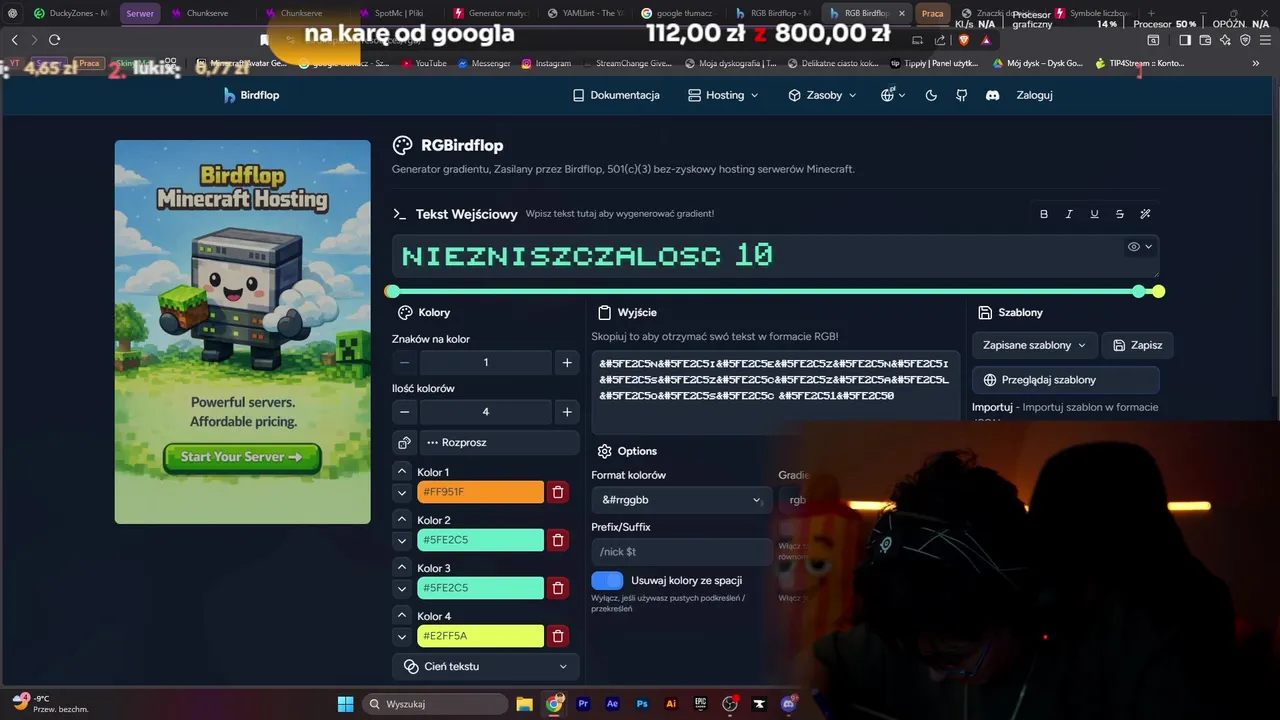Open the Discord icon in navbar
The width and height of the screenshot is (1280, 720).
[x=993, y=95]
